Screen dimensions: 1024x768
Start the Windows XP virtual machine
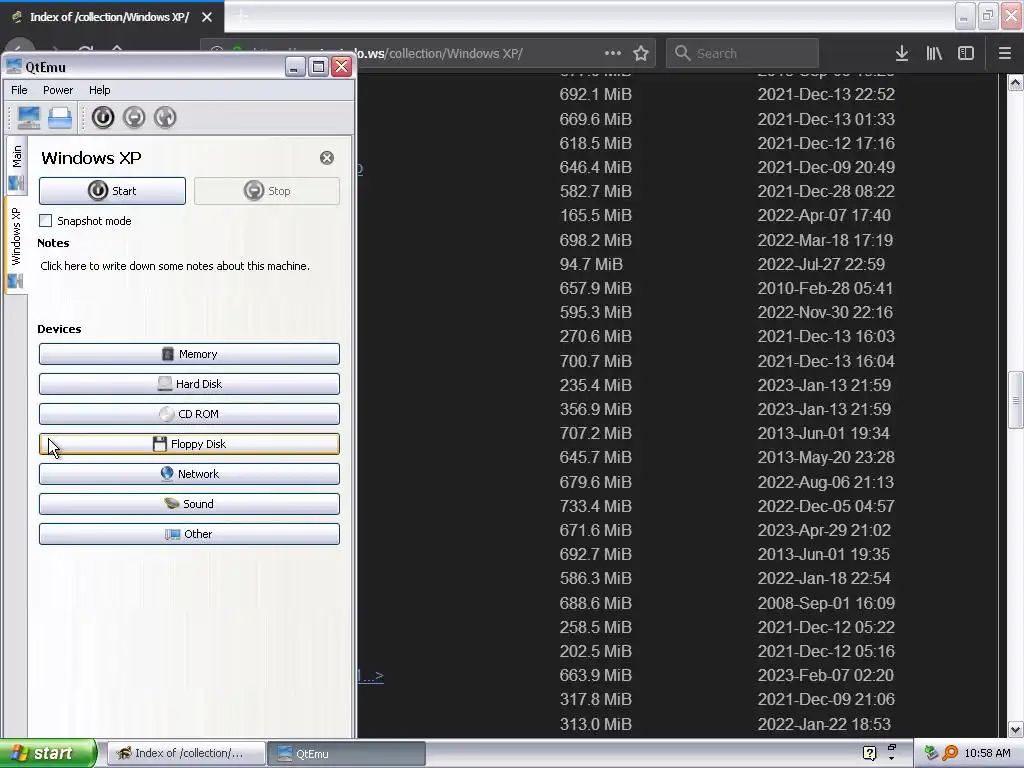tap(112, 191)
